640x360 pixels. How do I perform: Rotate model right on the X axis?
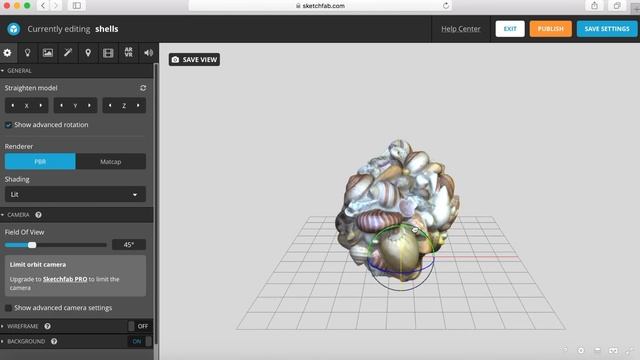click(40, 106)
